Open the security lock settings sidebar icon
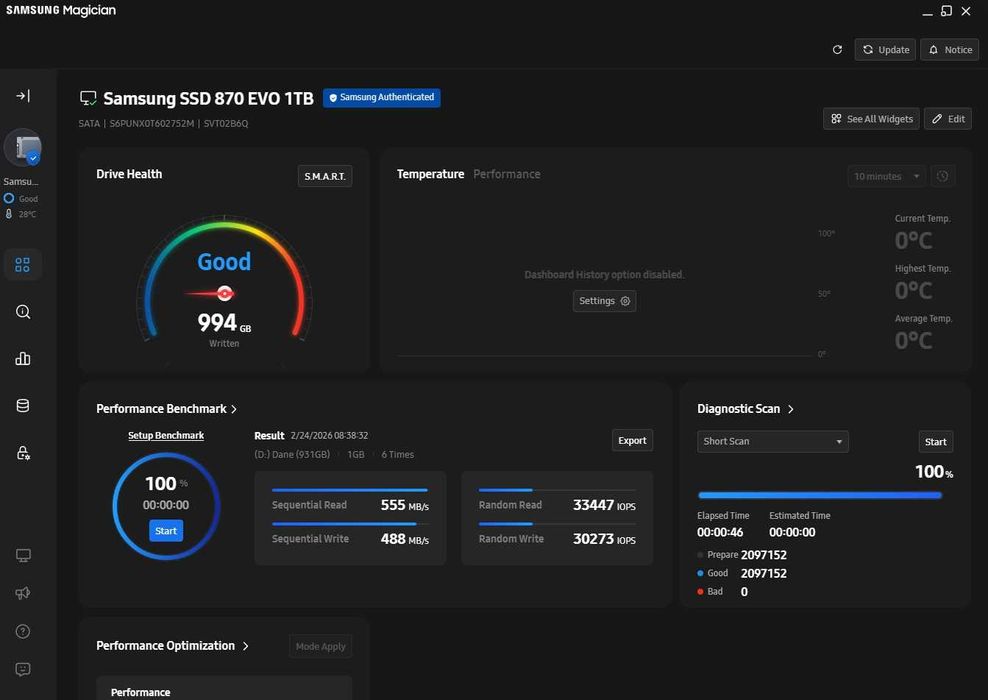 [x=23, y=453]
